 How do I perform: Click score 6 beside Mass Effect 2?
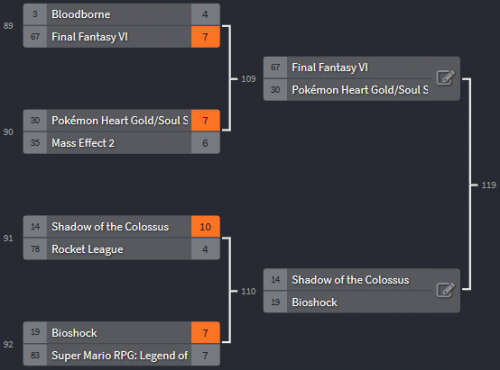[x=205, y=143]
